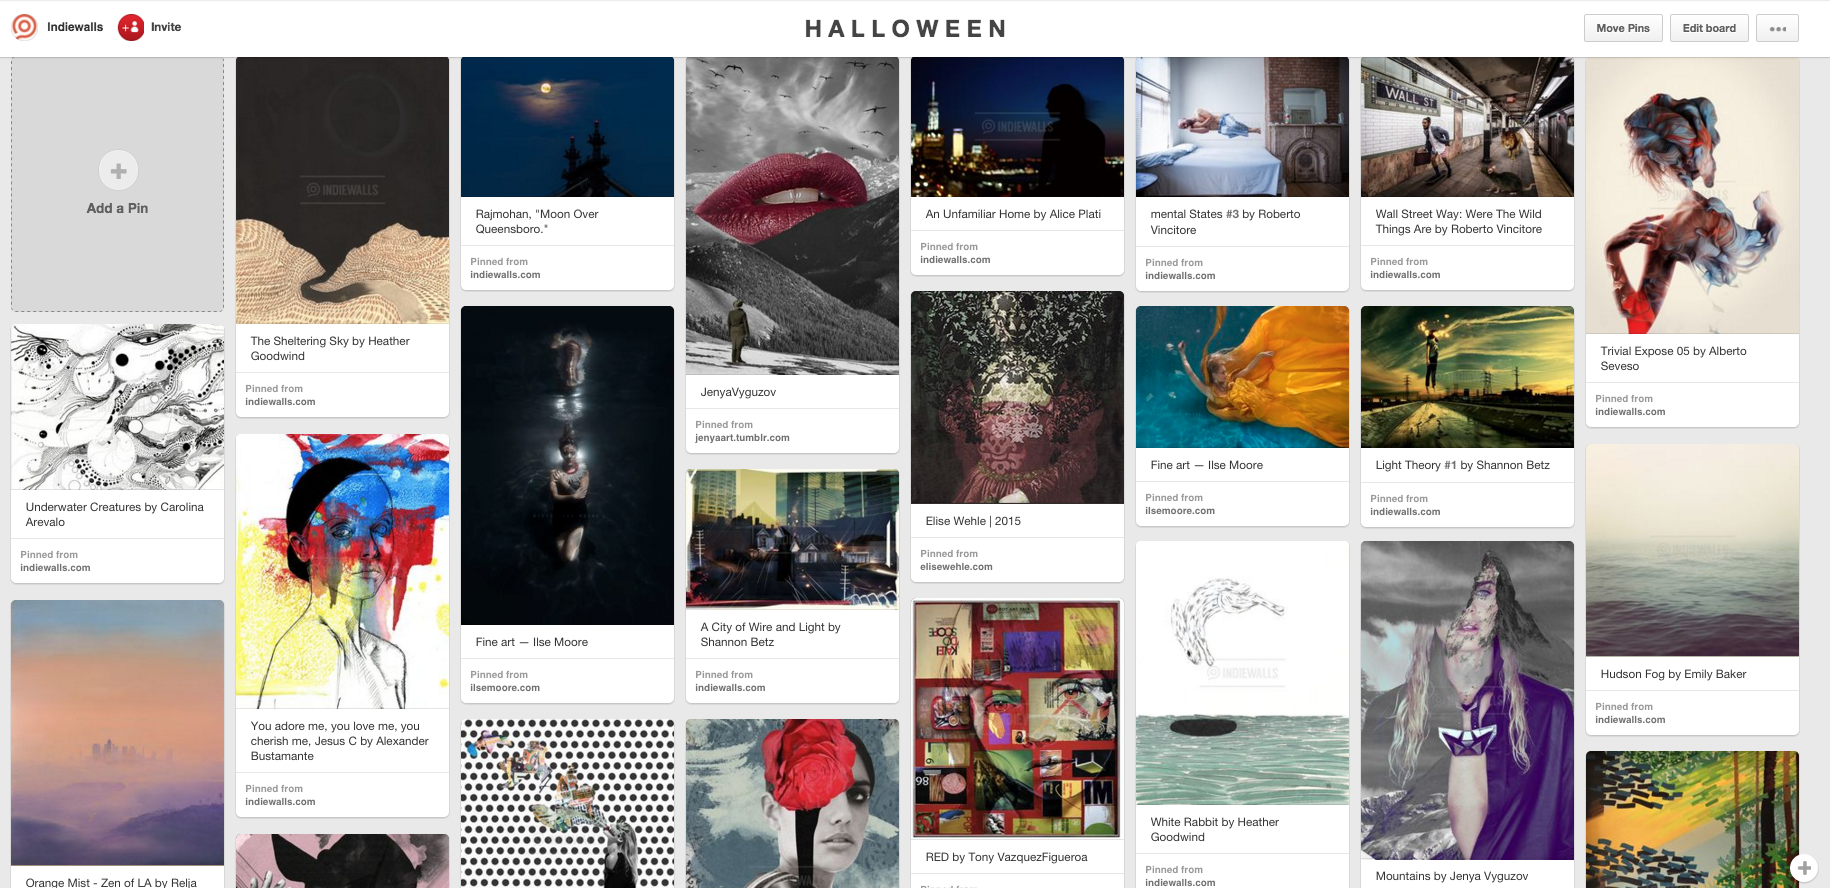The height and width of the screenshot is (888, 1830).
Task: Click the Indiewalls profile logo icon
Action: (24, 27)
